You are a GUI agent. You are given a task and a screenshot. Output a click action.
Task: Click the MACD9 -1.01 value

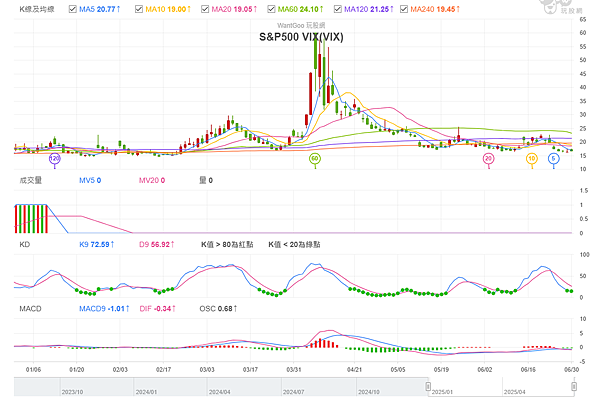[104, 309]
